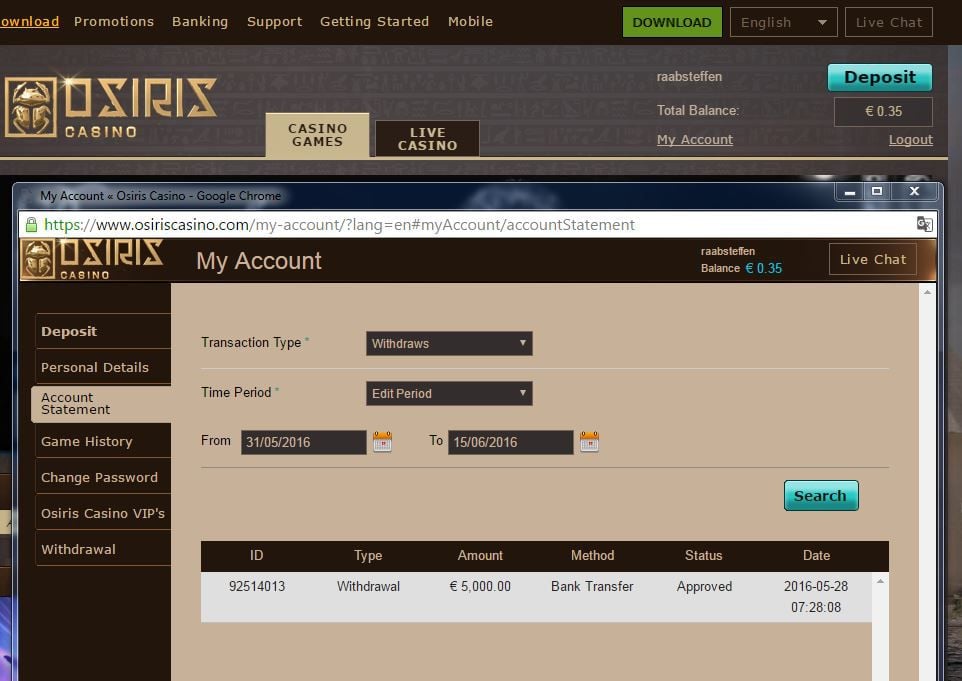Click the Google Translate icon in address bar
The image size is (962, 681).
point(924,225)
